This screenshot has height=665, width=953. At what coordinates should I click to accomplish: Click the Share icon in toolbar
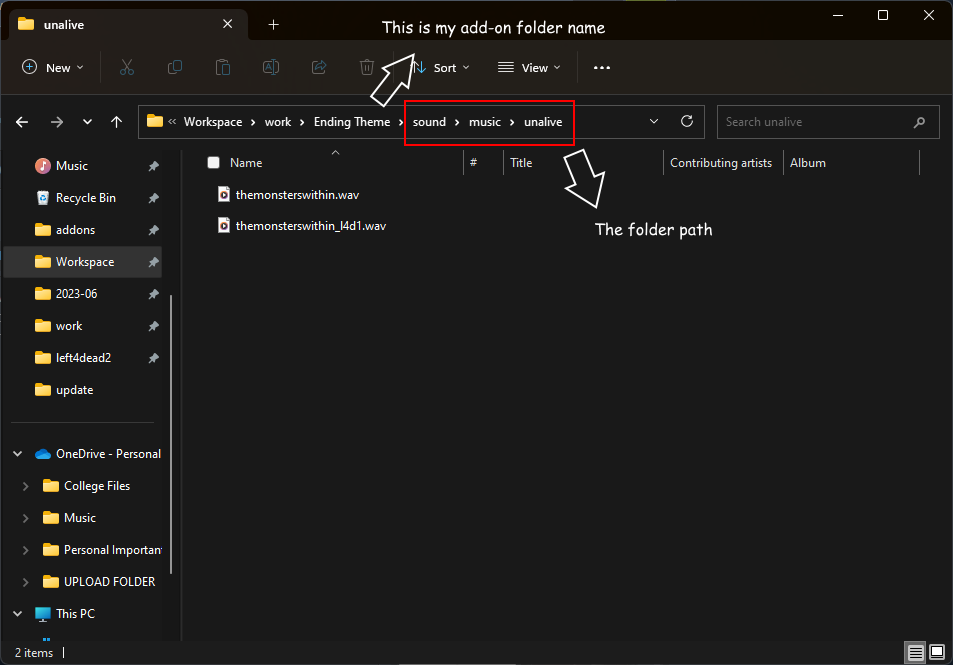point(319,67)
